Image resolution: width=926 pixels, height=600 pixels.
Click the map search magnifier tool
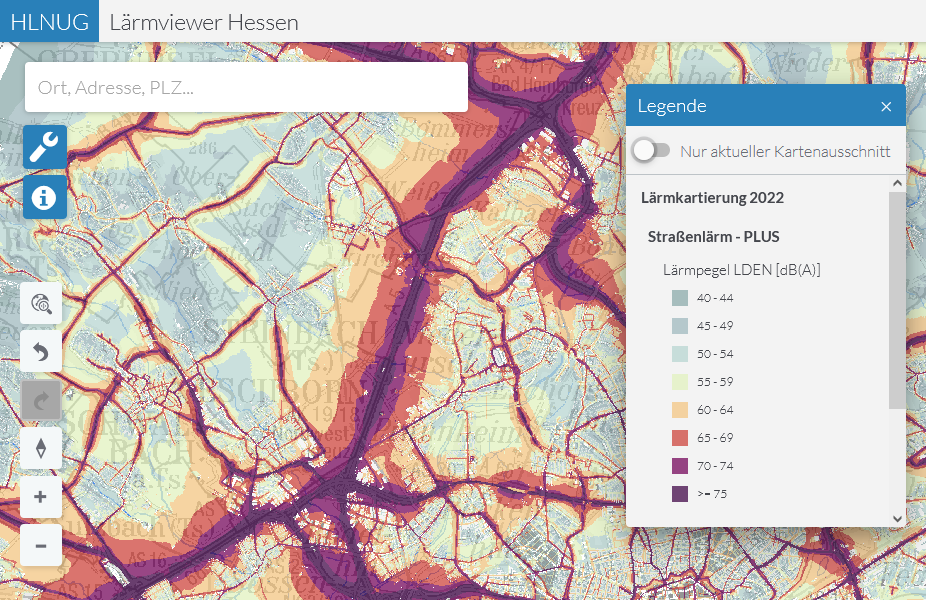coord(41,303)
